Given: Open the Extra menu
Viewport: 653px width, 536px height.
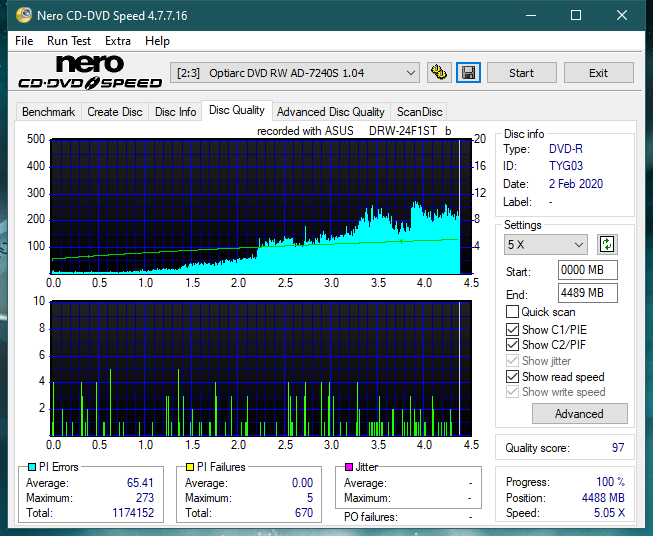Looking at the screenshot, I should point(118,41).
